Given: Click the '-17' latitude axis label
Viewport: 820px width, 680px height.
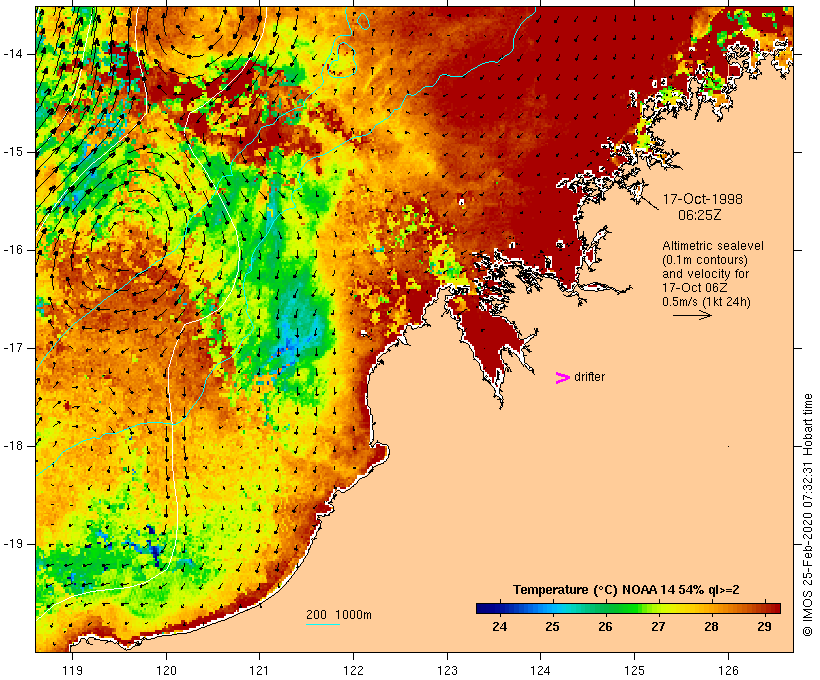Looking at the screenshot, I should click(x=13, y=348).
